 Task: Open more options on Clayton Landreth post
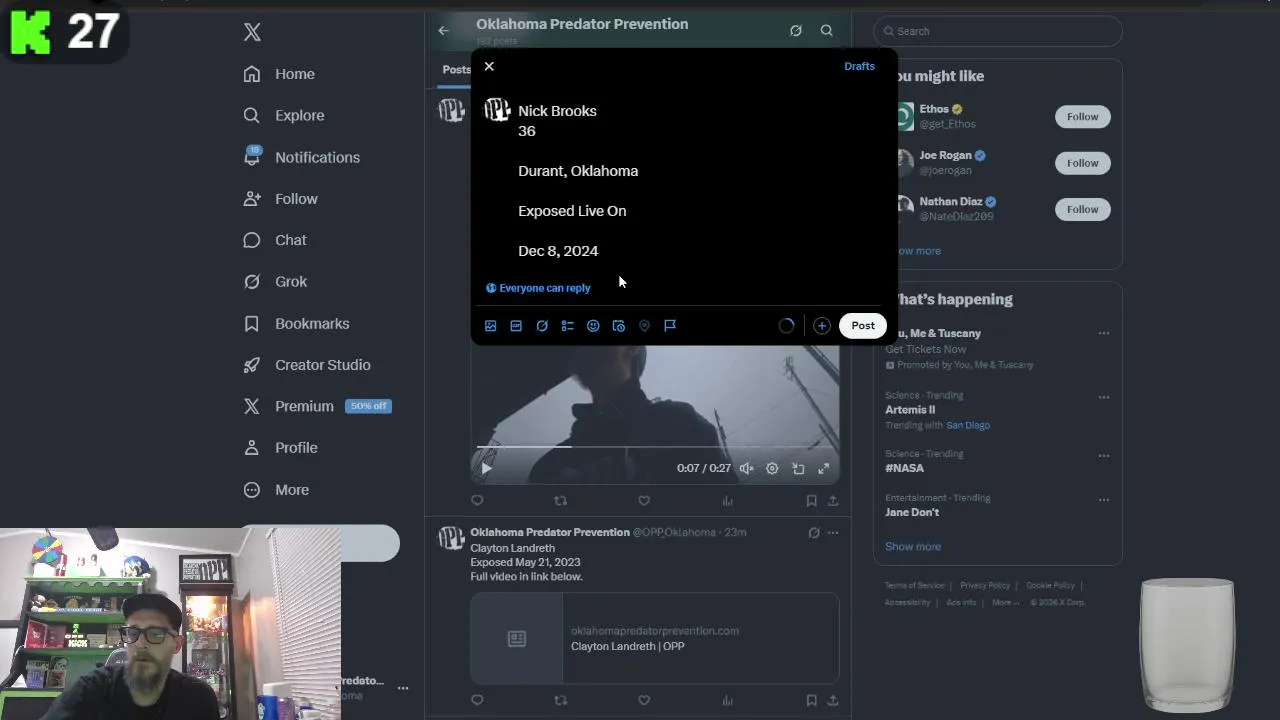[833, 533]
